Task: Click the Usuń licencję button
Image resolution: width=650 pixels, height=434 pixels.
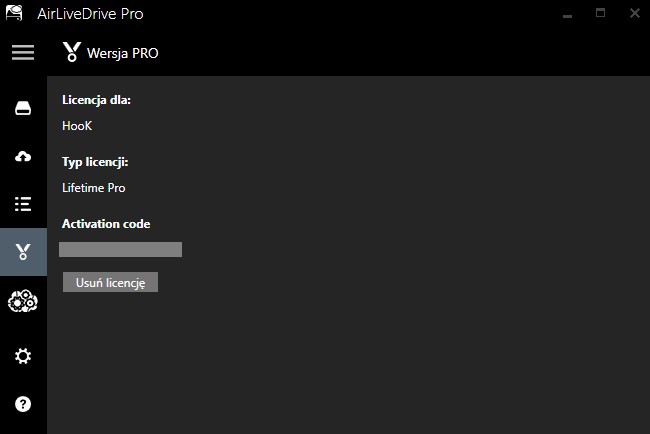Action: click(110, 282)
